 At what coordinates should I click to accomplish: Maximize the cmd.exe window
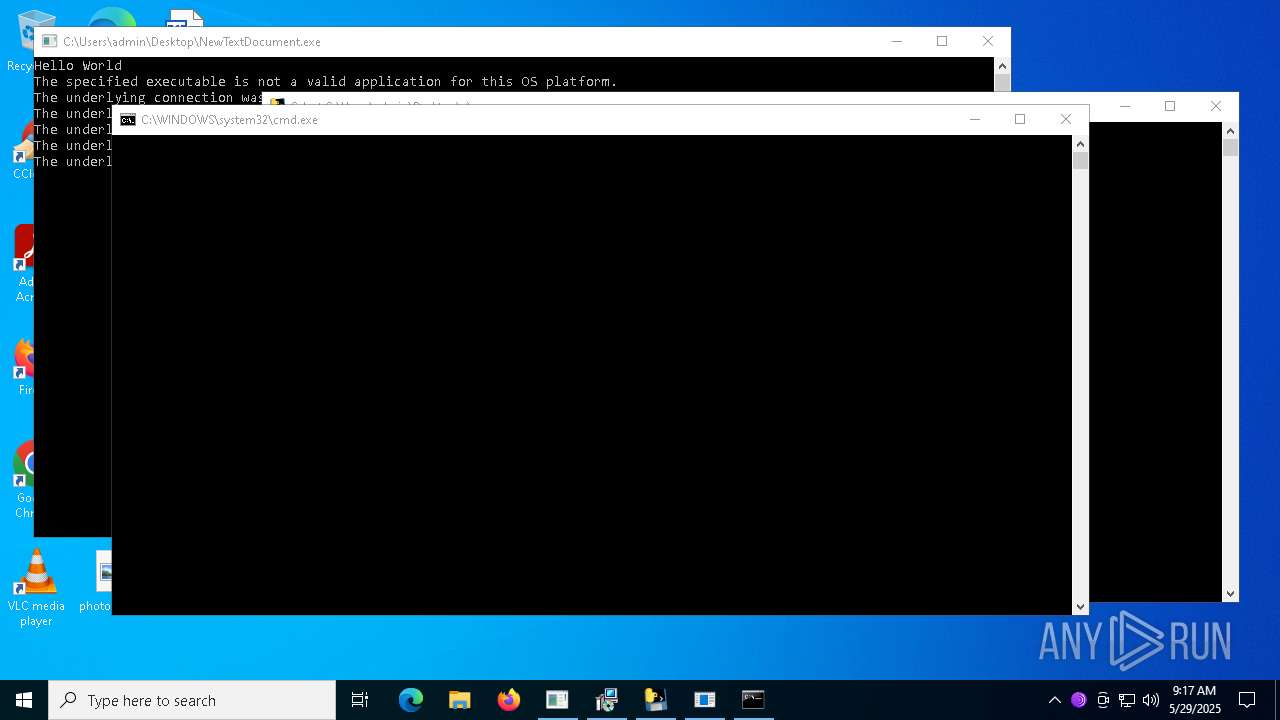point(1020,119)
